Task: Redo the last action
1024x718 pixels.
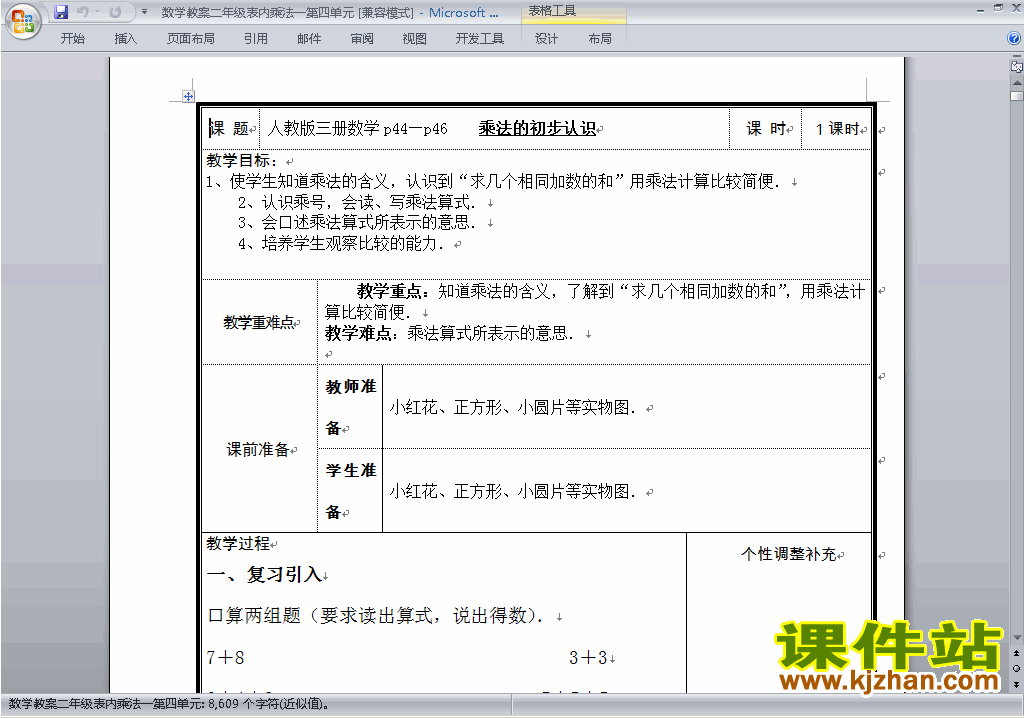Action: click(x=115, y=12)
